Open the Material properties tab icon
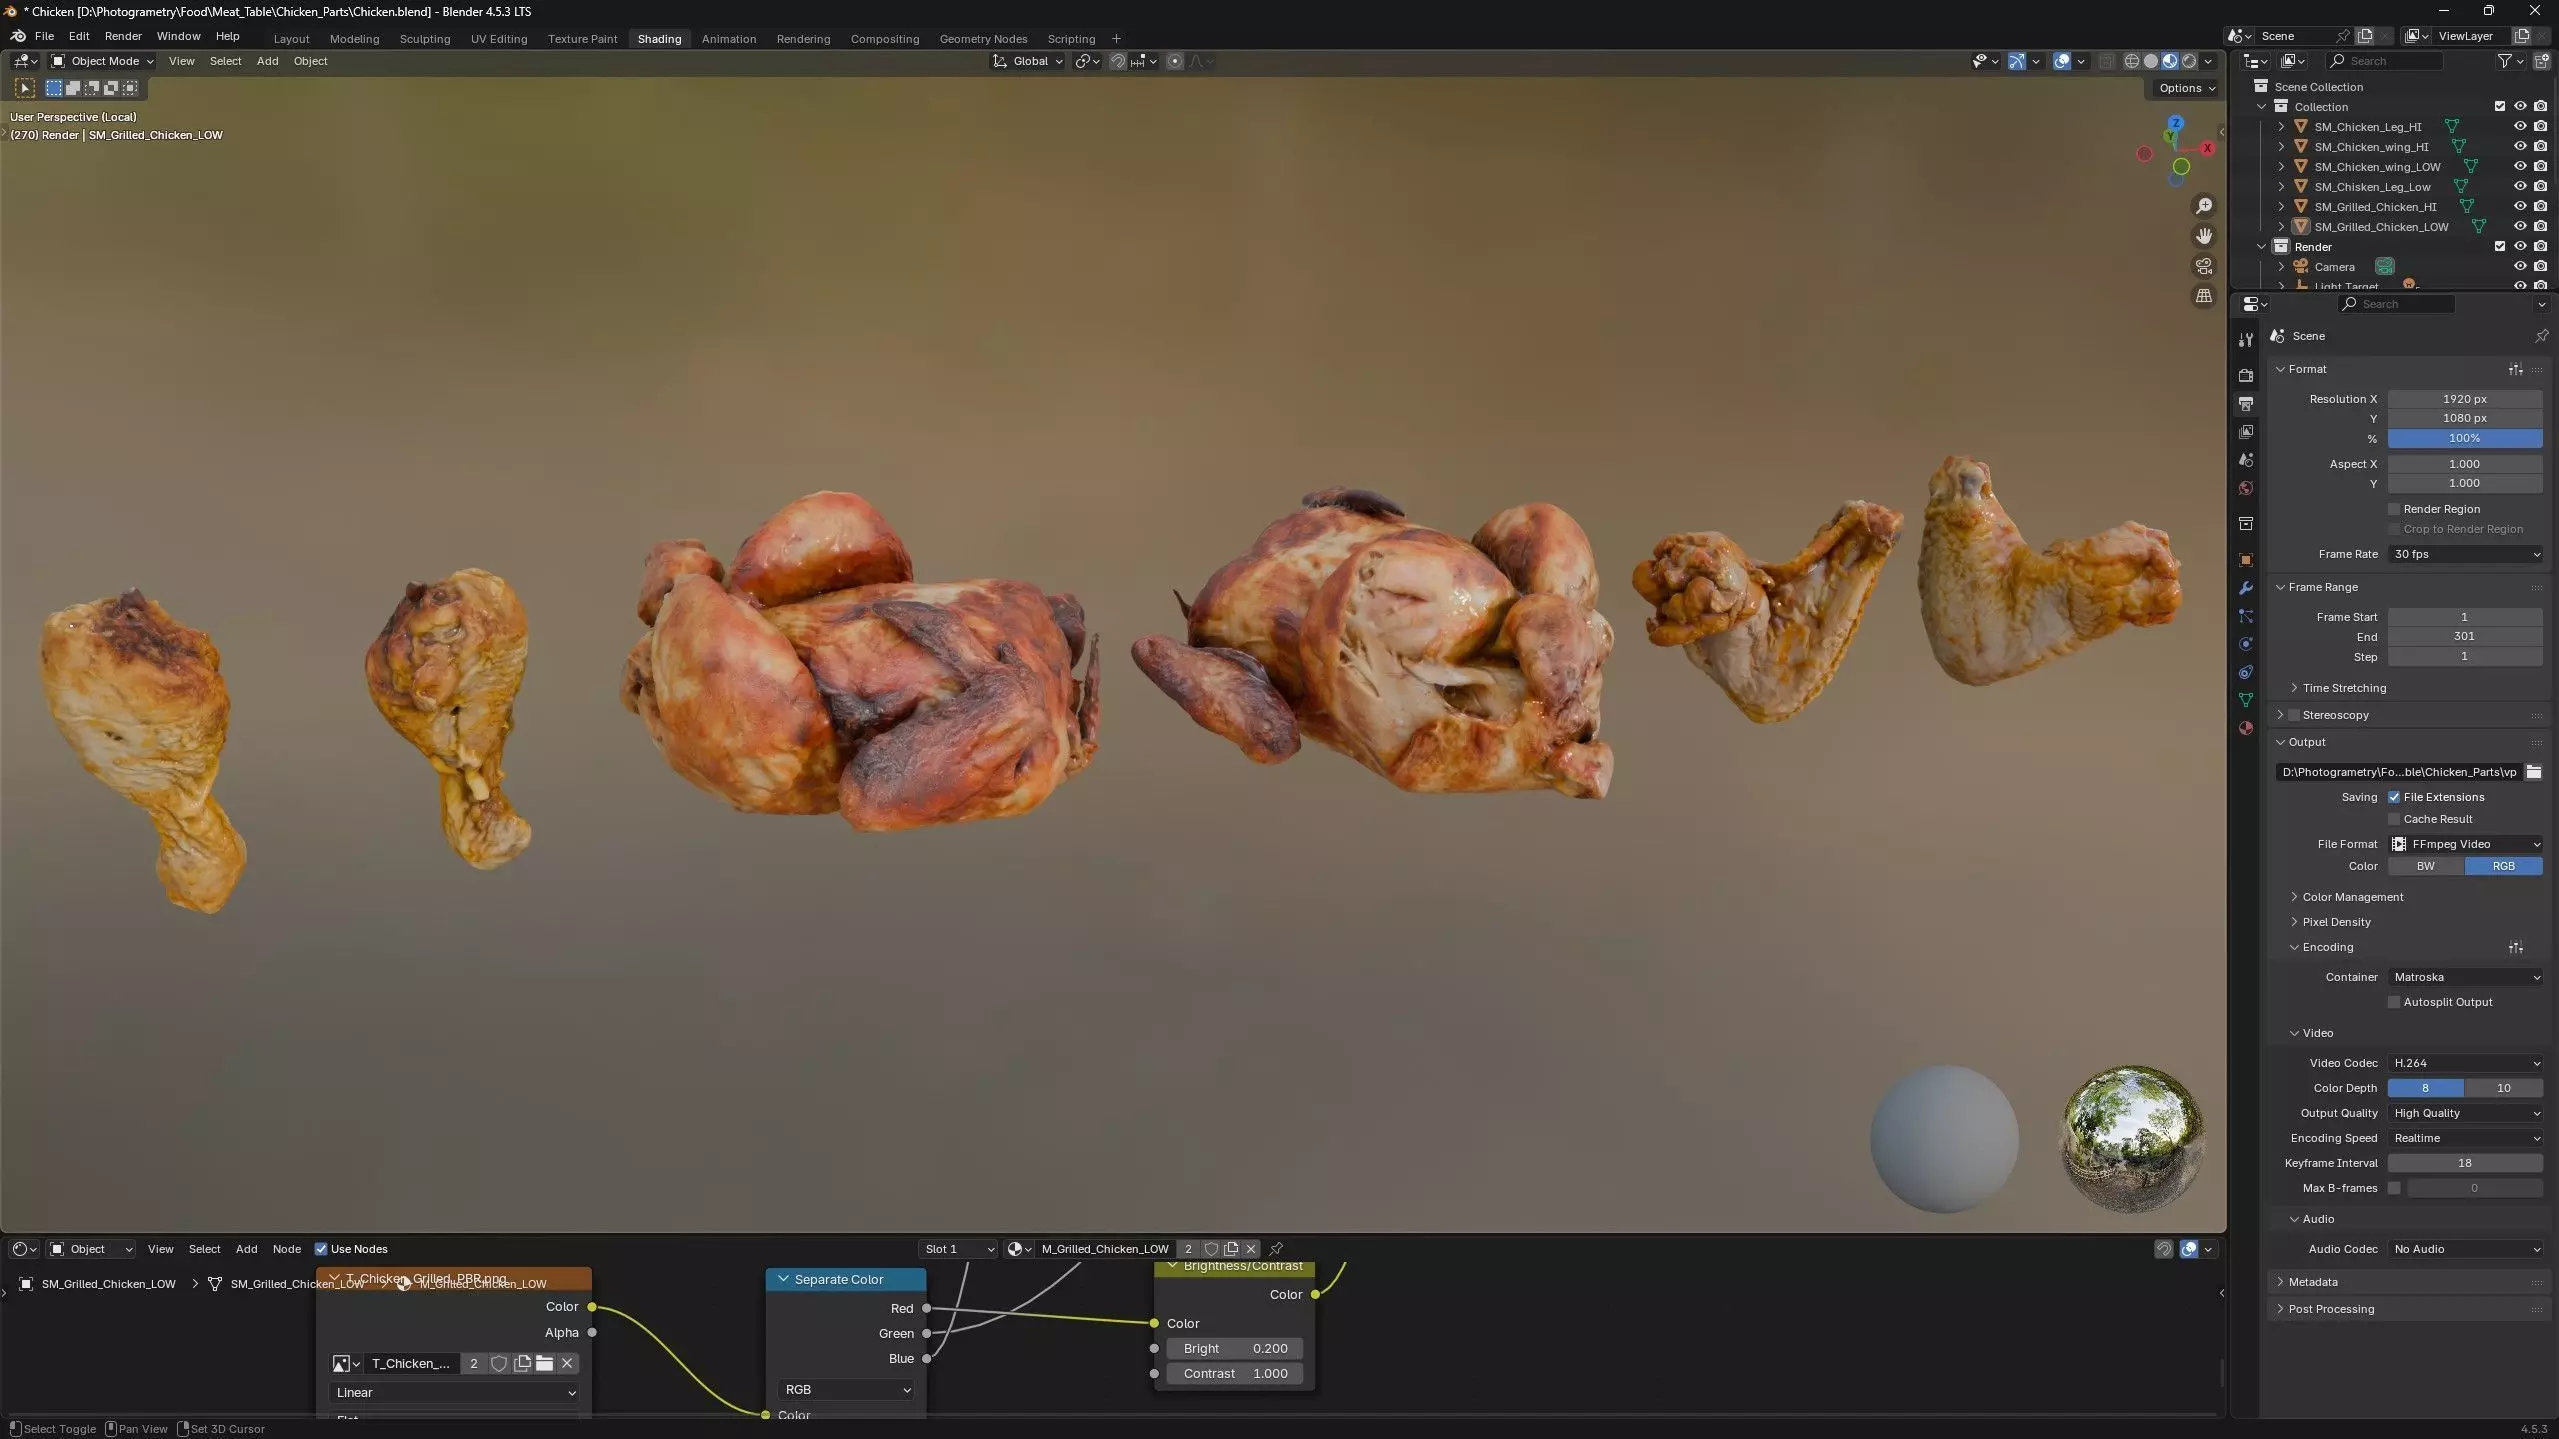This screenshot has height=1439, width=2559. click(2246, 728)
